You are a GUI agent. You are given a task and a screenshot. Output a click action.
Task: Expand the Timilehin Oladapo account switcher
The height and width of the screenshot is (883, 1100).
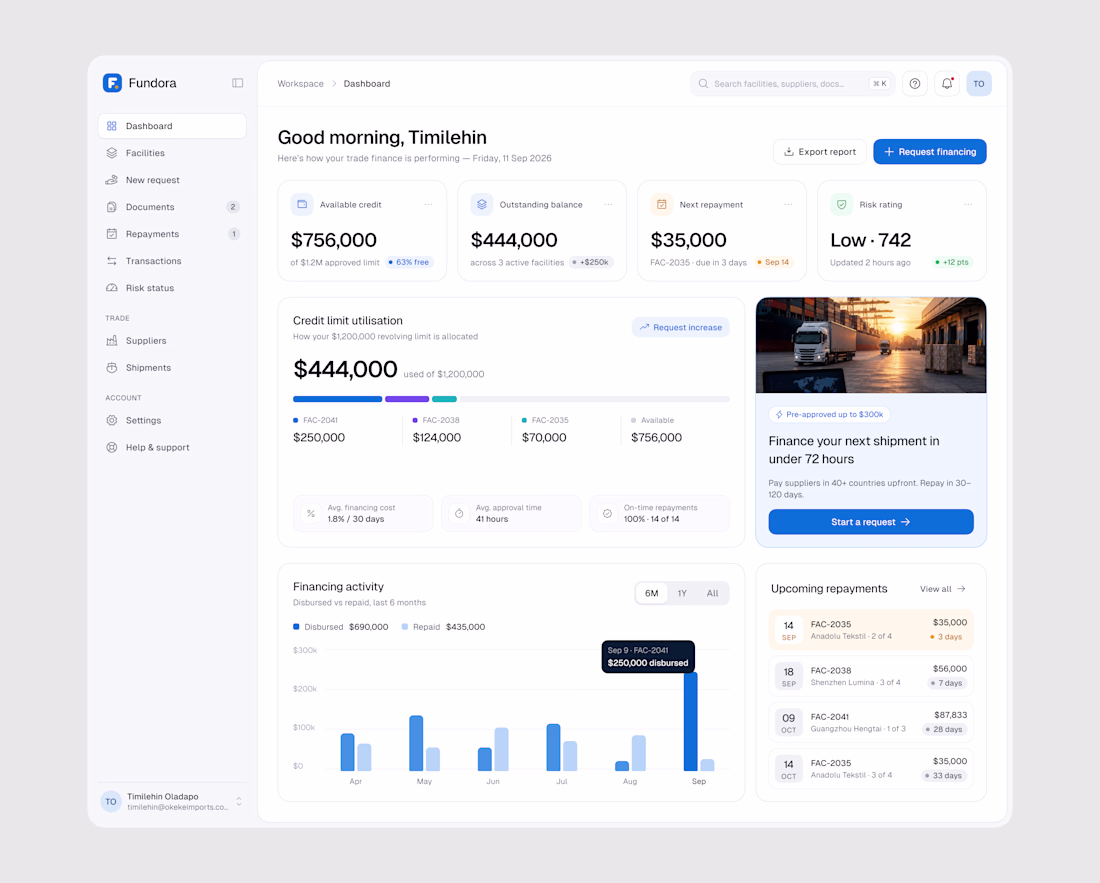tap(239, 802)
